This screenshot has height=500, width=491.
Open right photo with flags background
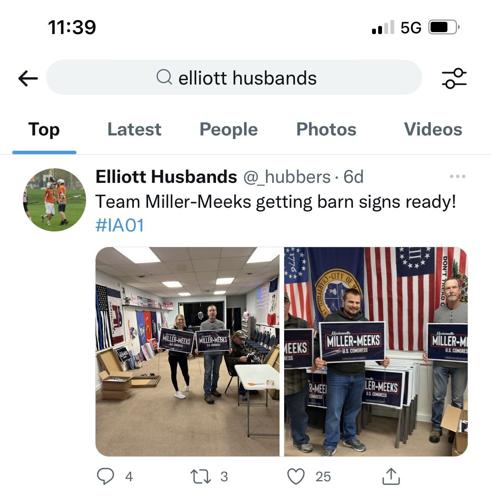click(x=376, y=351)
